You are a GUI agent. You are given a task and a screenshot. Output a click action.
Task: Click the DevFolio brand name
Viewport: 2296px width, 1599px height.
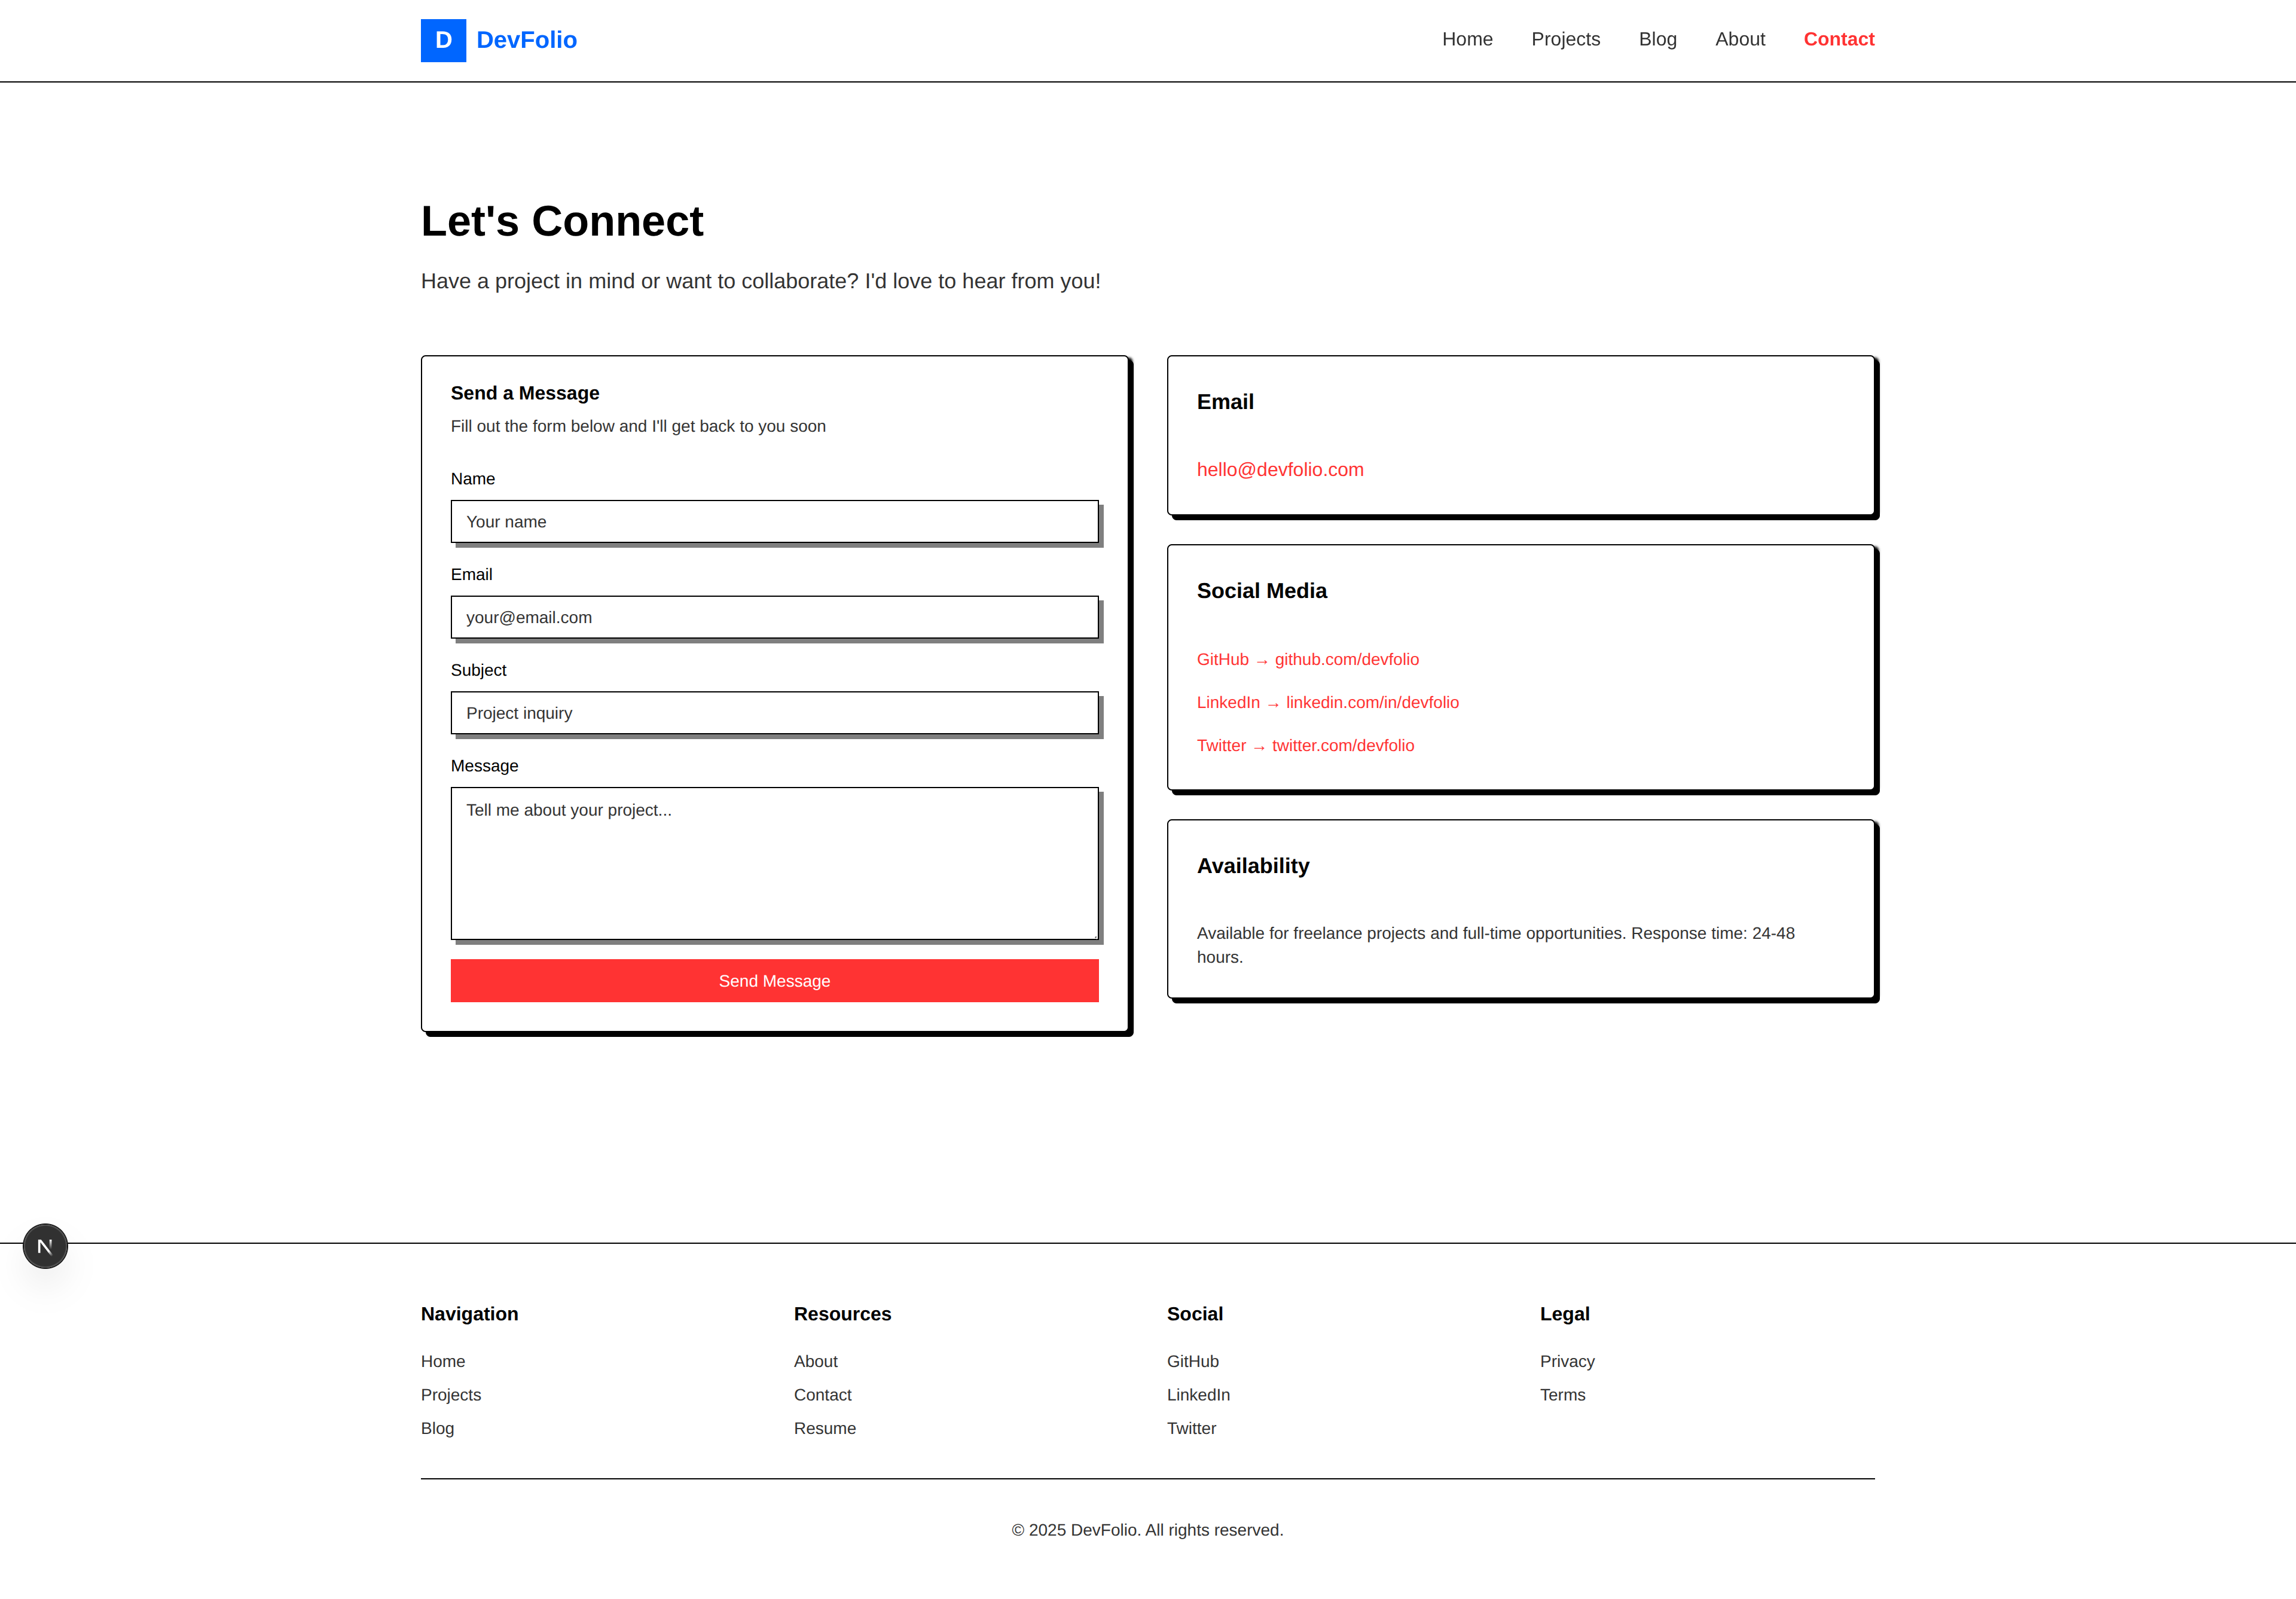(526, 40)
